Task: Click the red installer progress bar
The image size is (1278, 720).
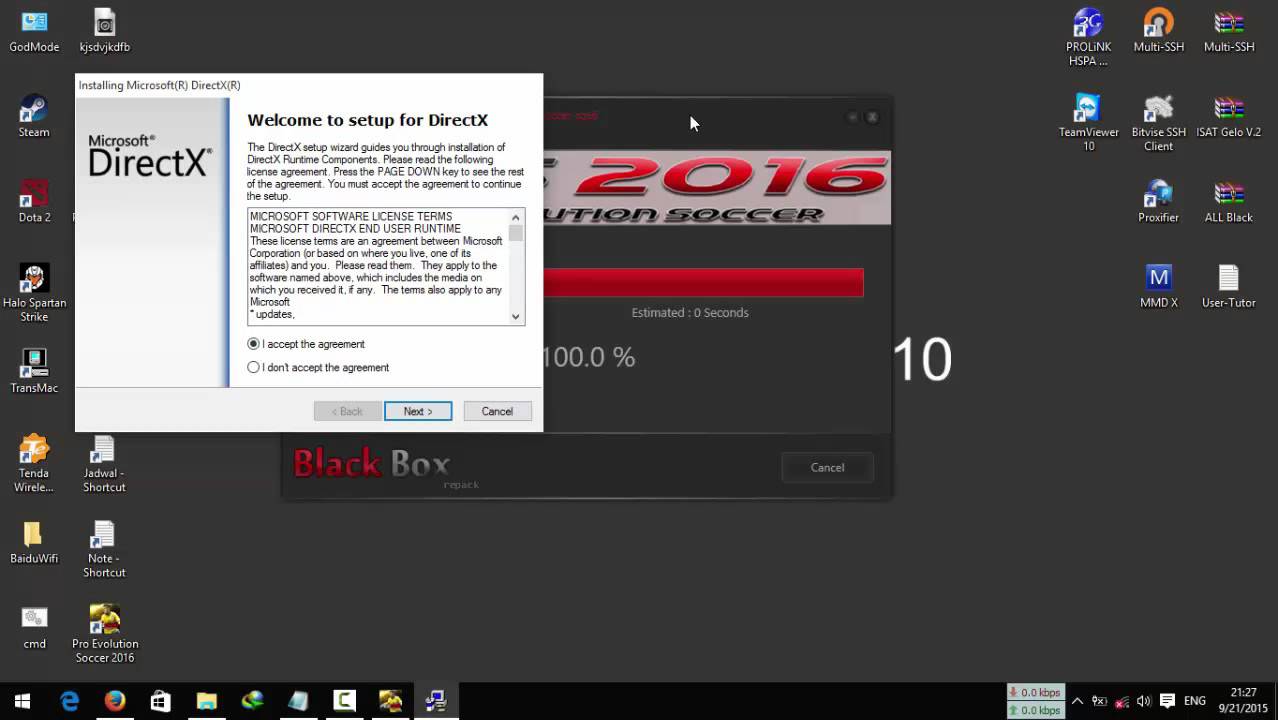Action: pos(703,283)
